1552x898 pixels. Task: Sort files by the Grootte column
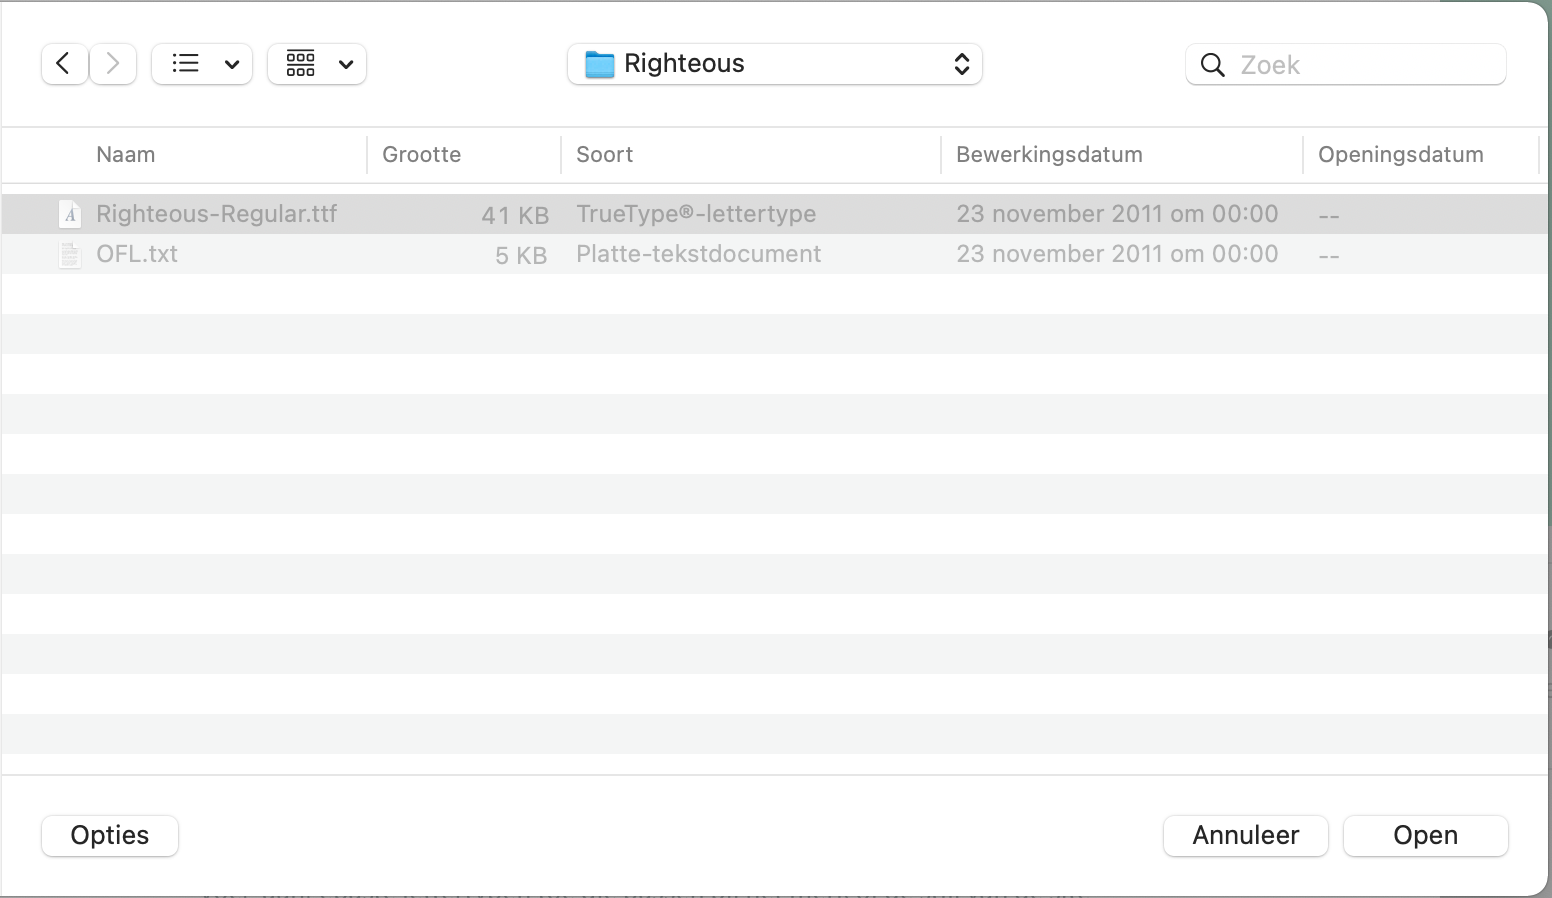(421, 154)
